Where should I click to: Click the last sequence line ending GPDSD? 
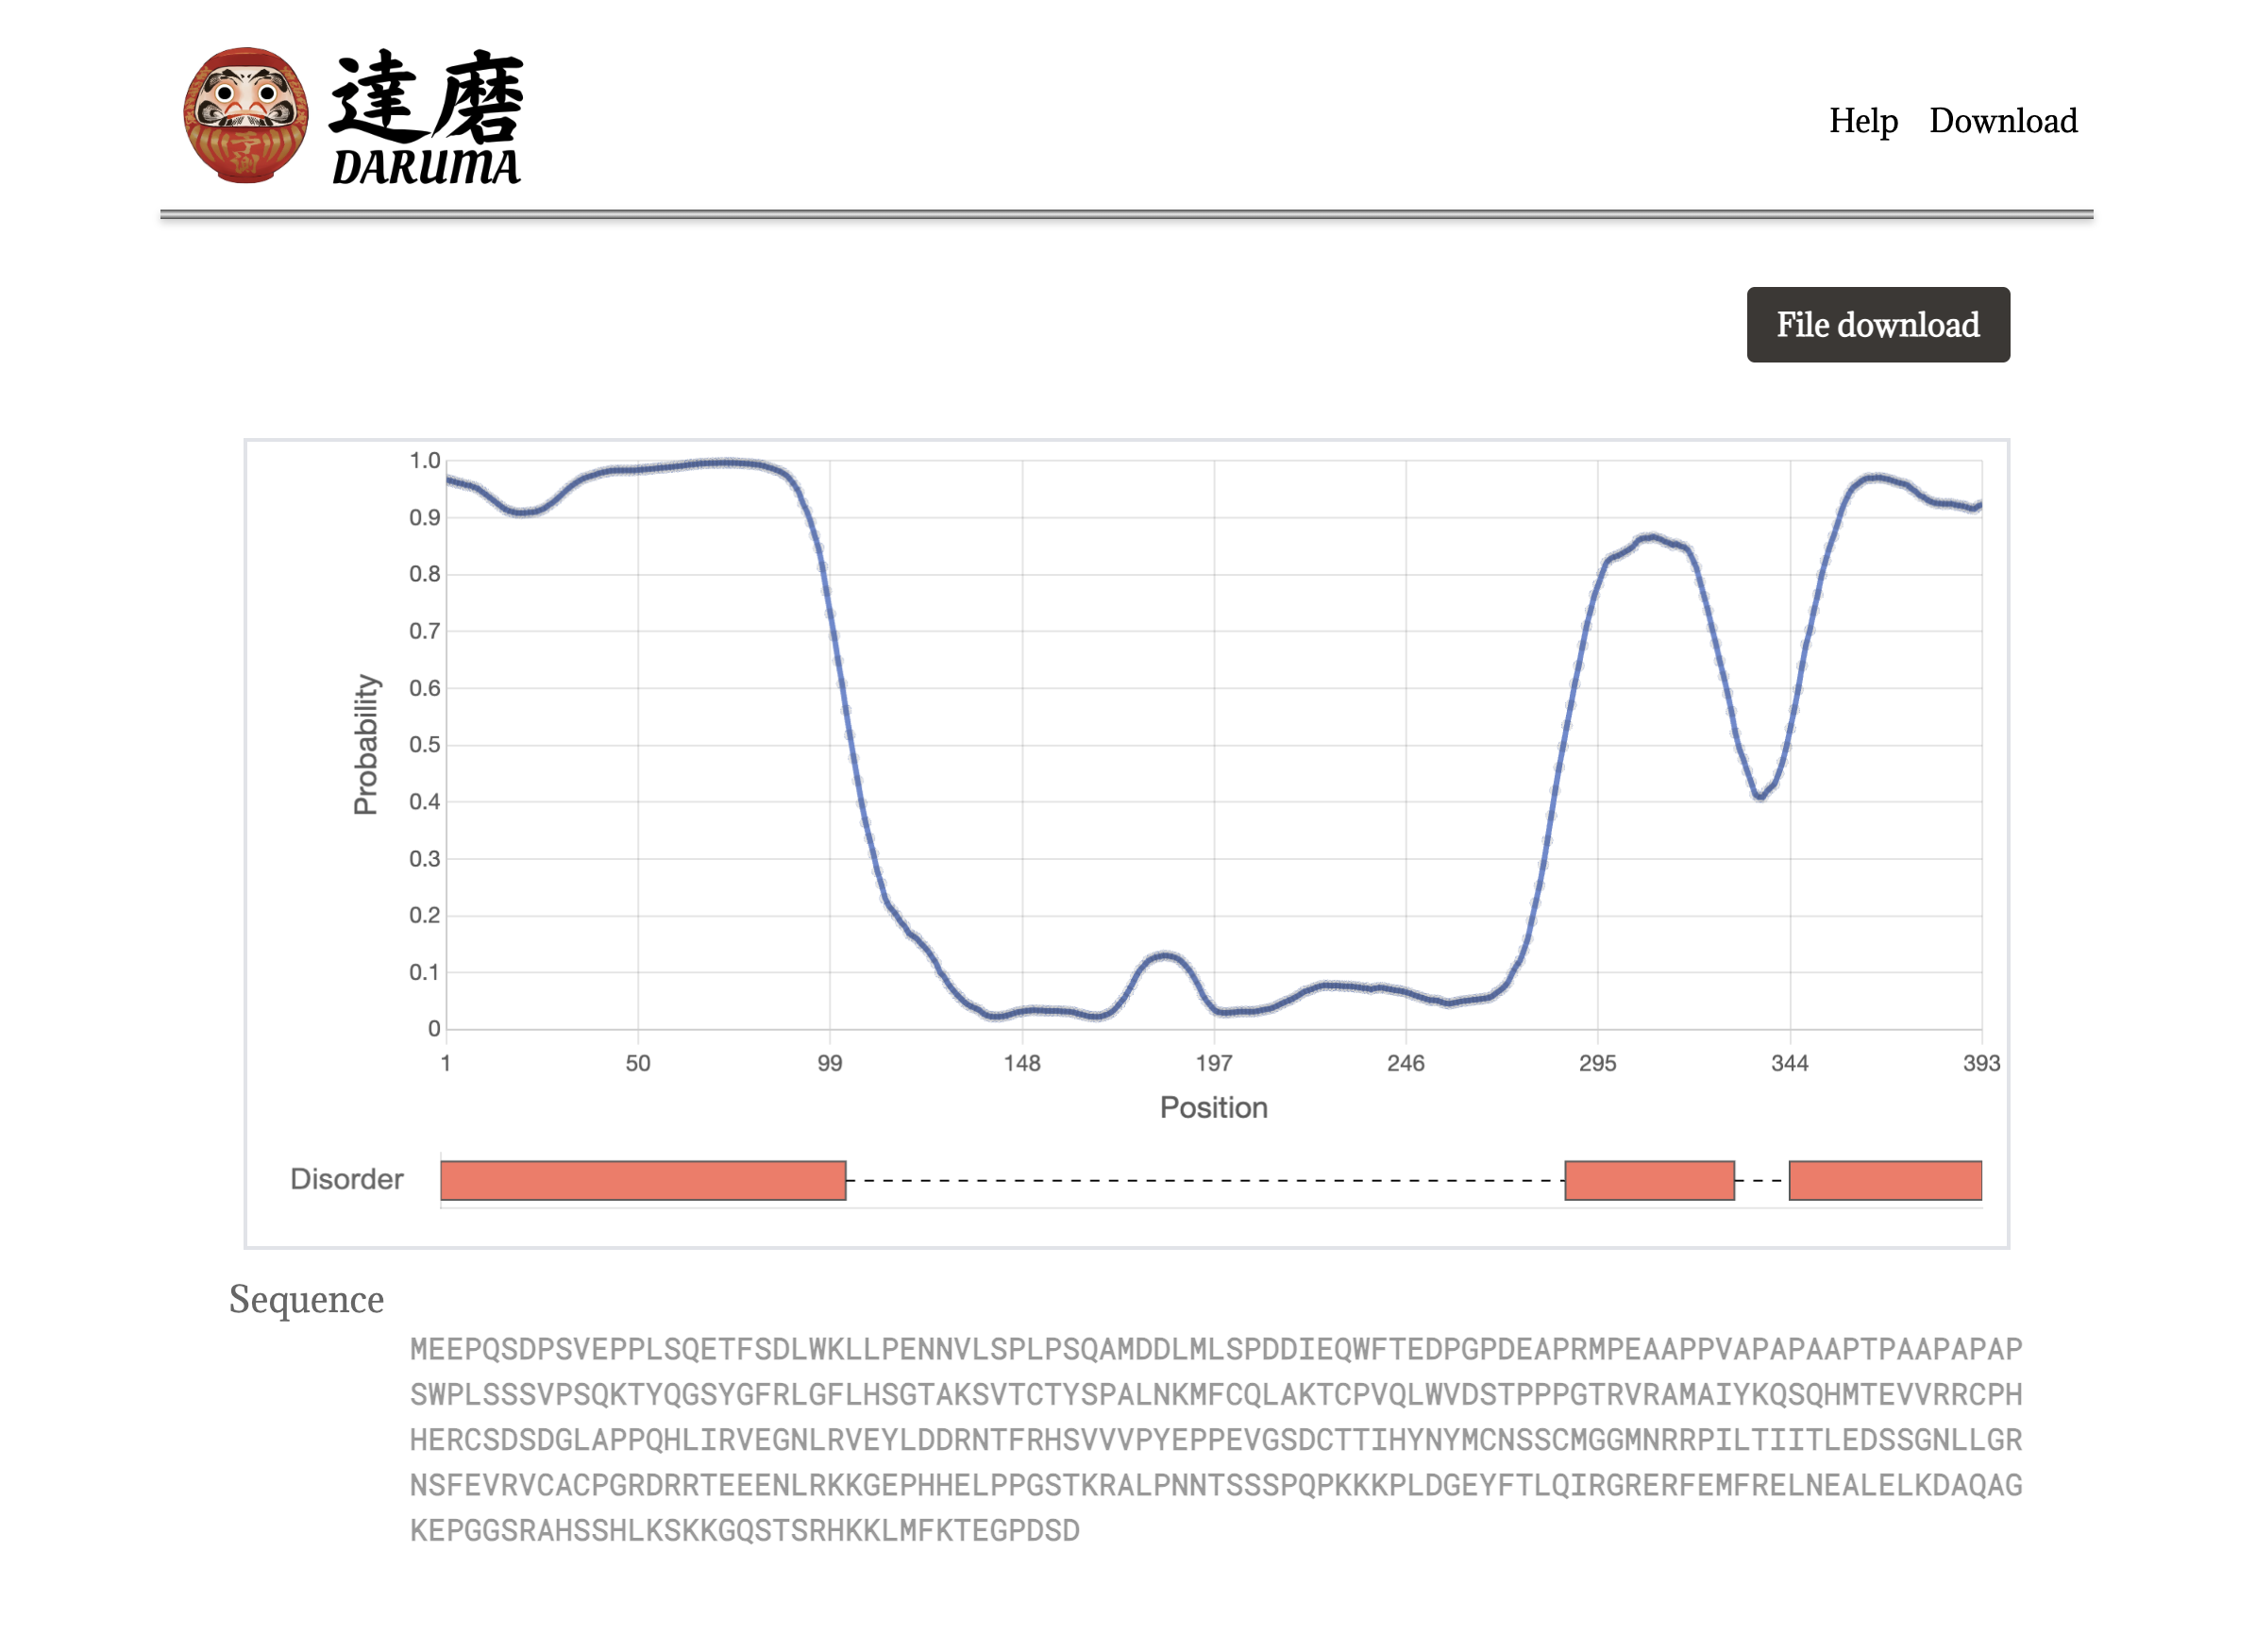(x=744, y=1530)
